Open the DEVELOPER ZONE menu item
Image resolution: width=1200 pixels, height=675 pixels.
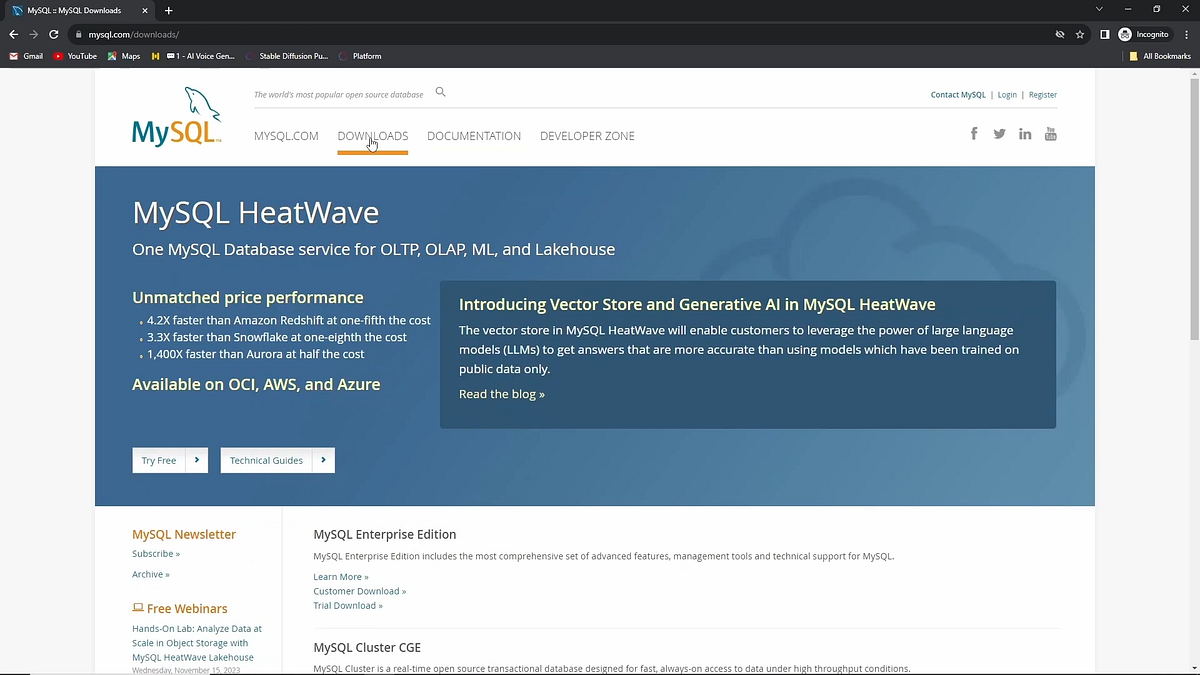click(x=587, y=135)
